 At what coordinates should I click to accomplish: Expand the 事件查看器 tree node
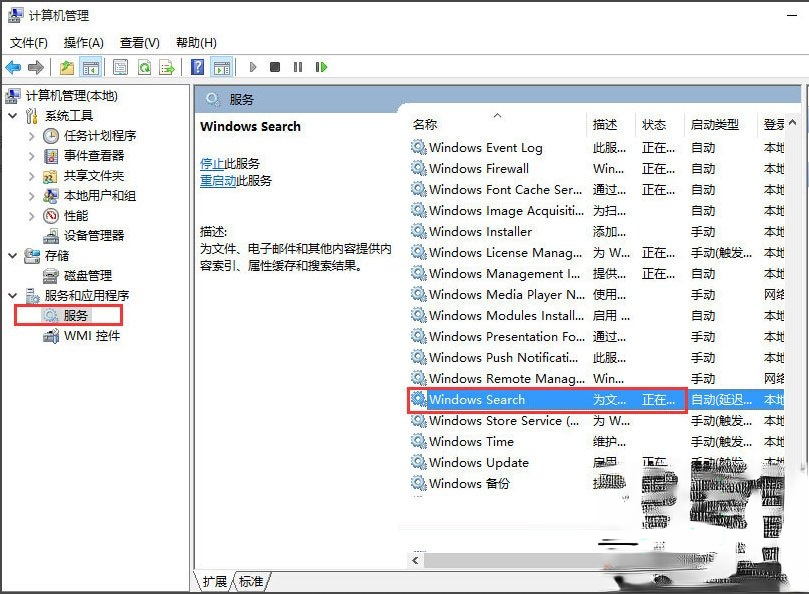coord(33,155)
